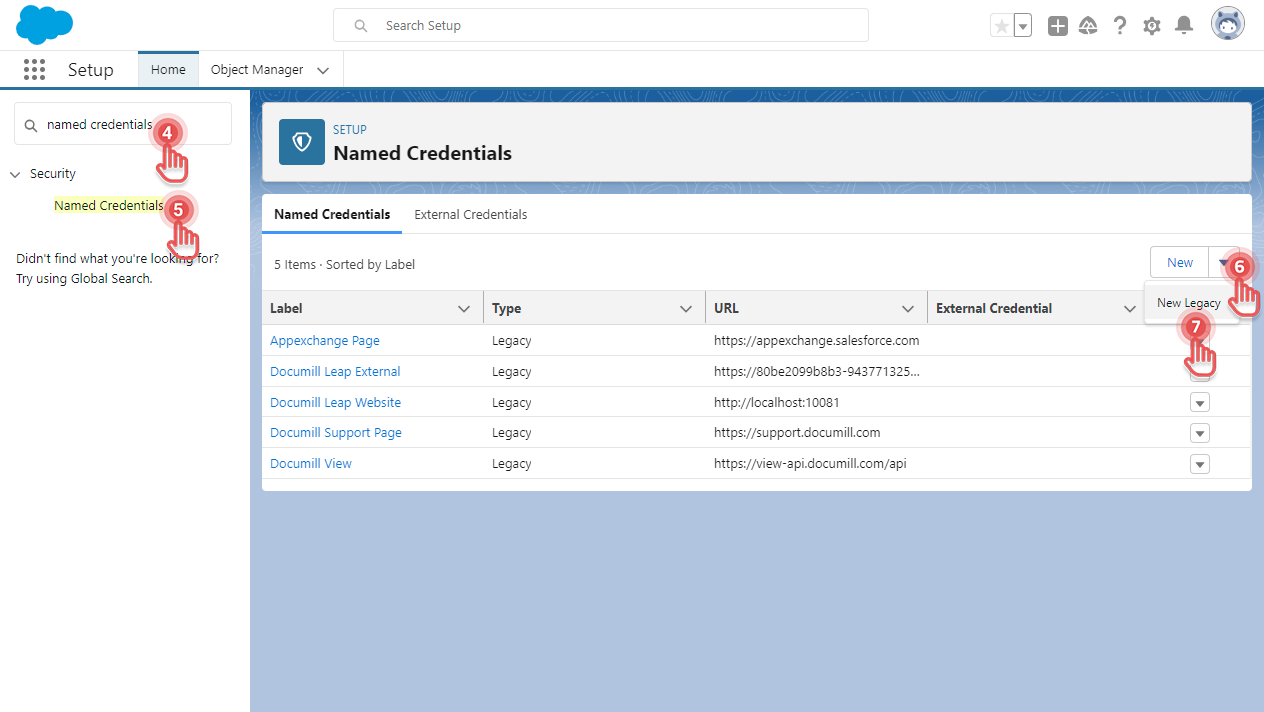Click the Salesforce cloud logo
The image size is (1264, 712).
pyautogui.click(x=45, y=25)
